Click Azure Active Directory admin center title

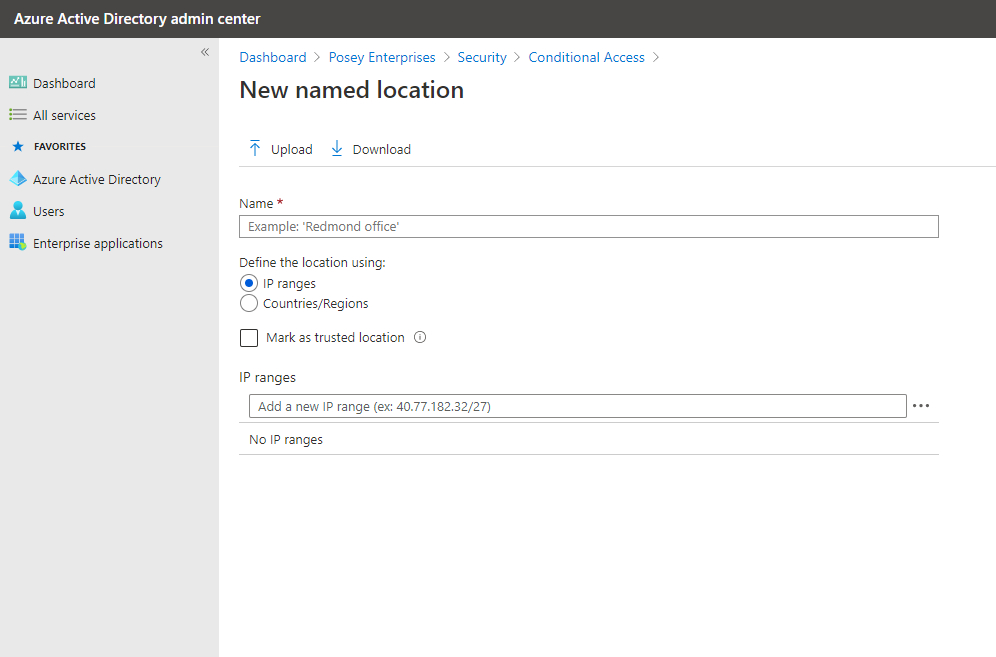pyautogui.click(x=137, y=19)
